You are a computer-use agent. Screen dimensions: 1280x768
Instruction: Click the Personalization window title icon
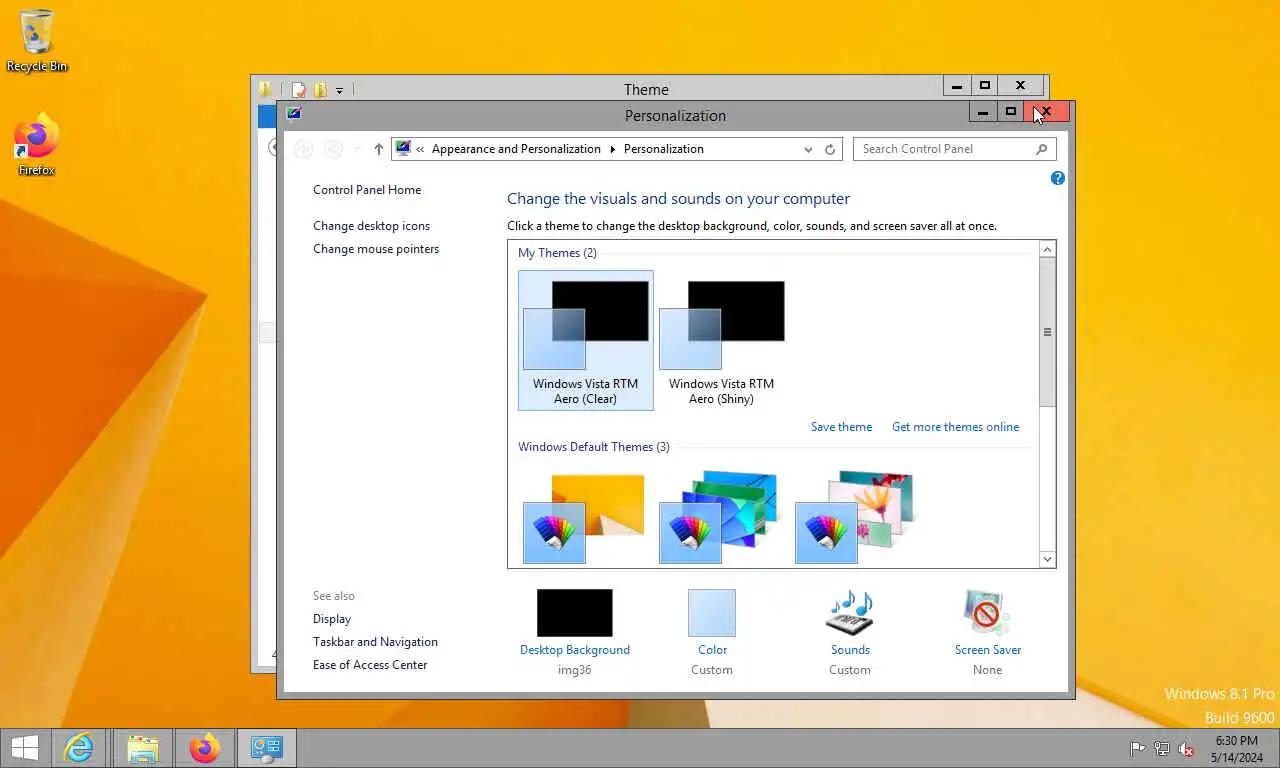(x=294, y=114)
